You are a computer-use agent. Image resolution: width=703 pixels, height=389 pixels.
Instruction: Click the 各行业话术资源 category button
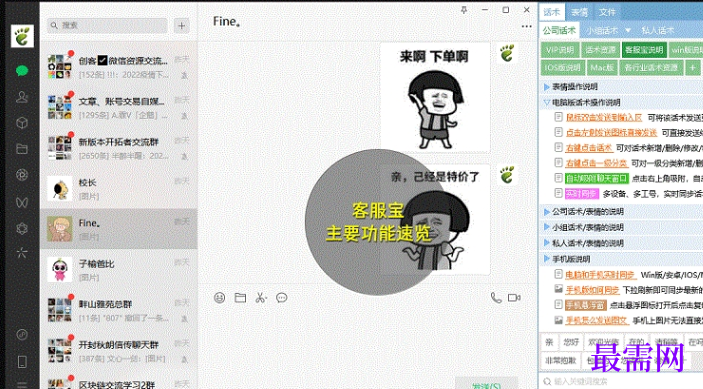651,68
